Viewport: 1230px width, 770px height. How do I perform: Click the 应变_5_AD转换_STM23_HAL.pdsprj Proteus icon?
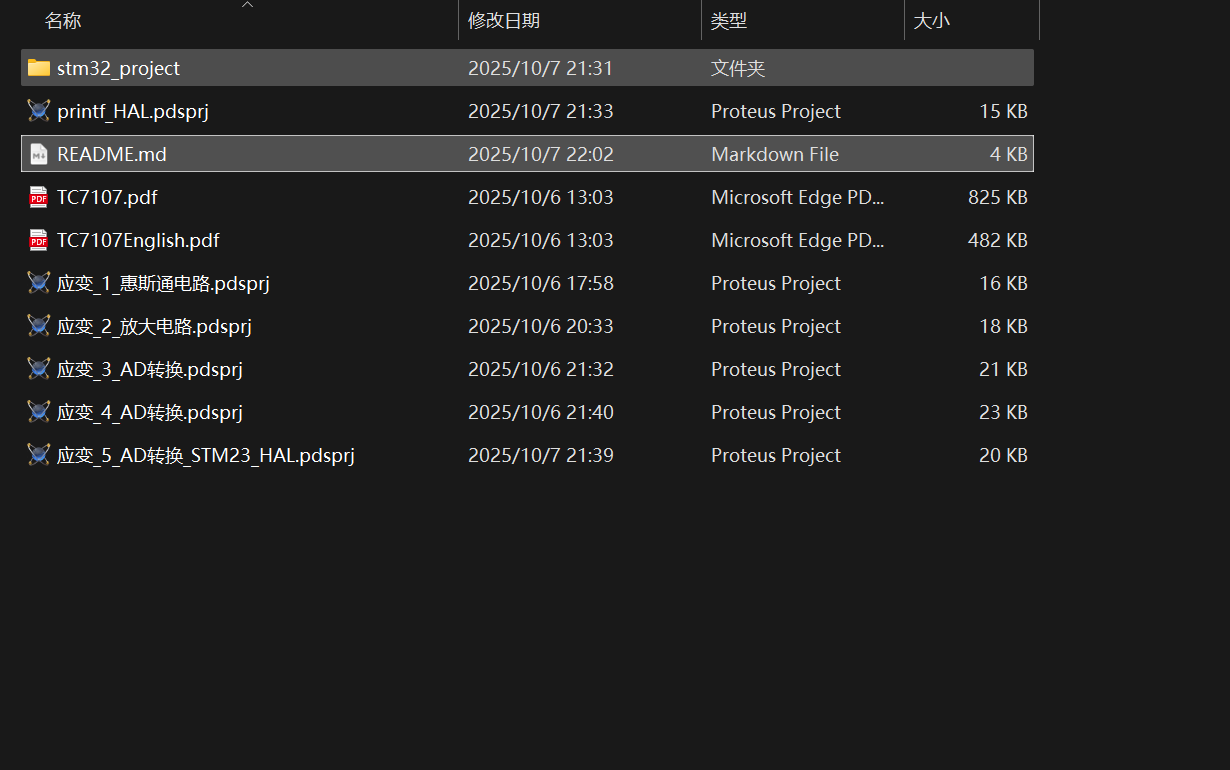pyautogui.click(x=39, y=455)
